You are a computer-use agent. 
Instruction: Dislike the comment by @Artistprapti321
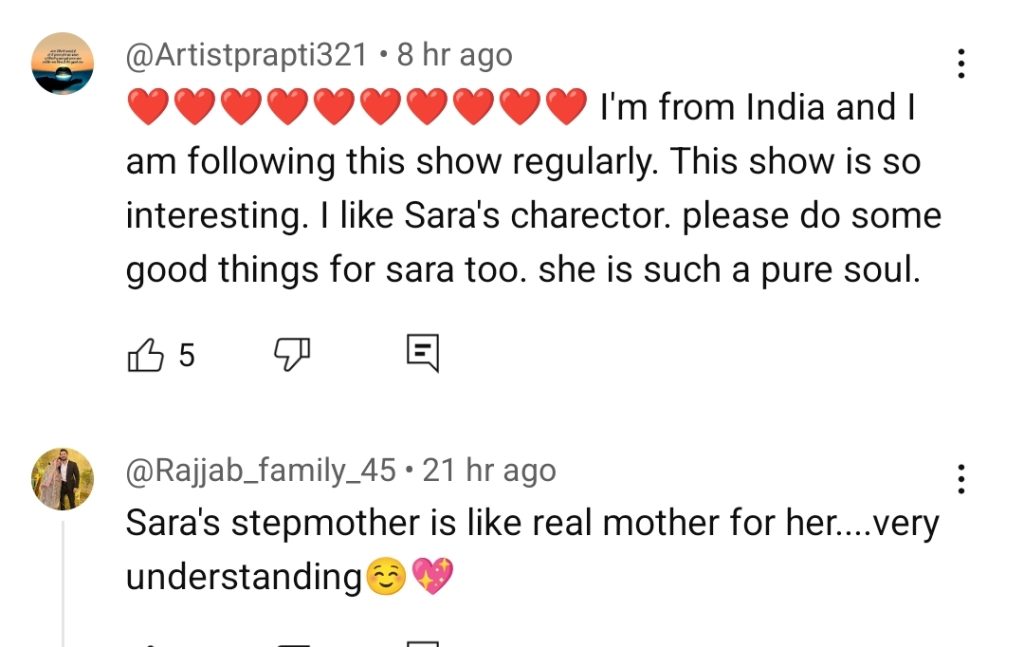pyautogui.click(x=293, y=353)
